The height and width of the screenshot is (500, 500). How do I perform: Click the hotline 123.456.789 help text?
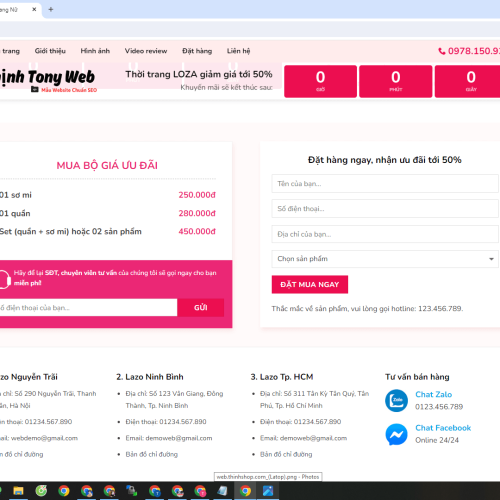tap(367, 309)
